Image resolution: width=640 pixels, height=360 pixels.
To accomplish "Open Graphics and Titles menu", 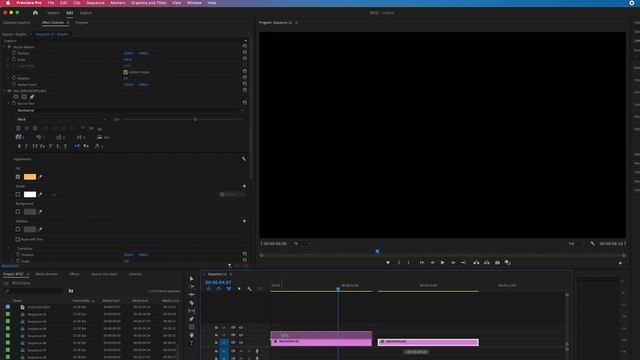I will tap(149, 3).
